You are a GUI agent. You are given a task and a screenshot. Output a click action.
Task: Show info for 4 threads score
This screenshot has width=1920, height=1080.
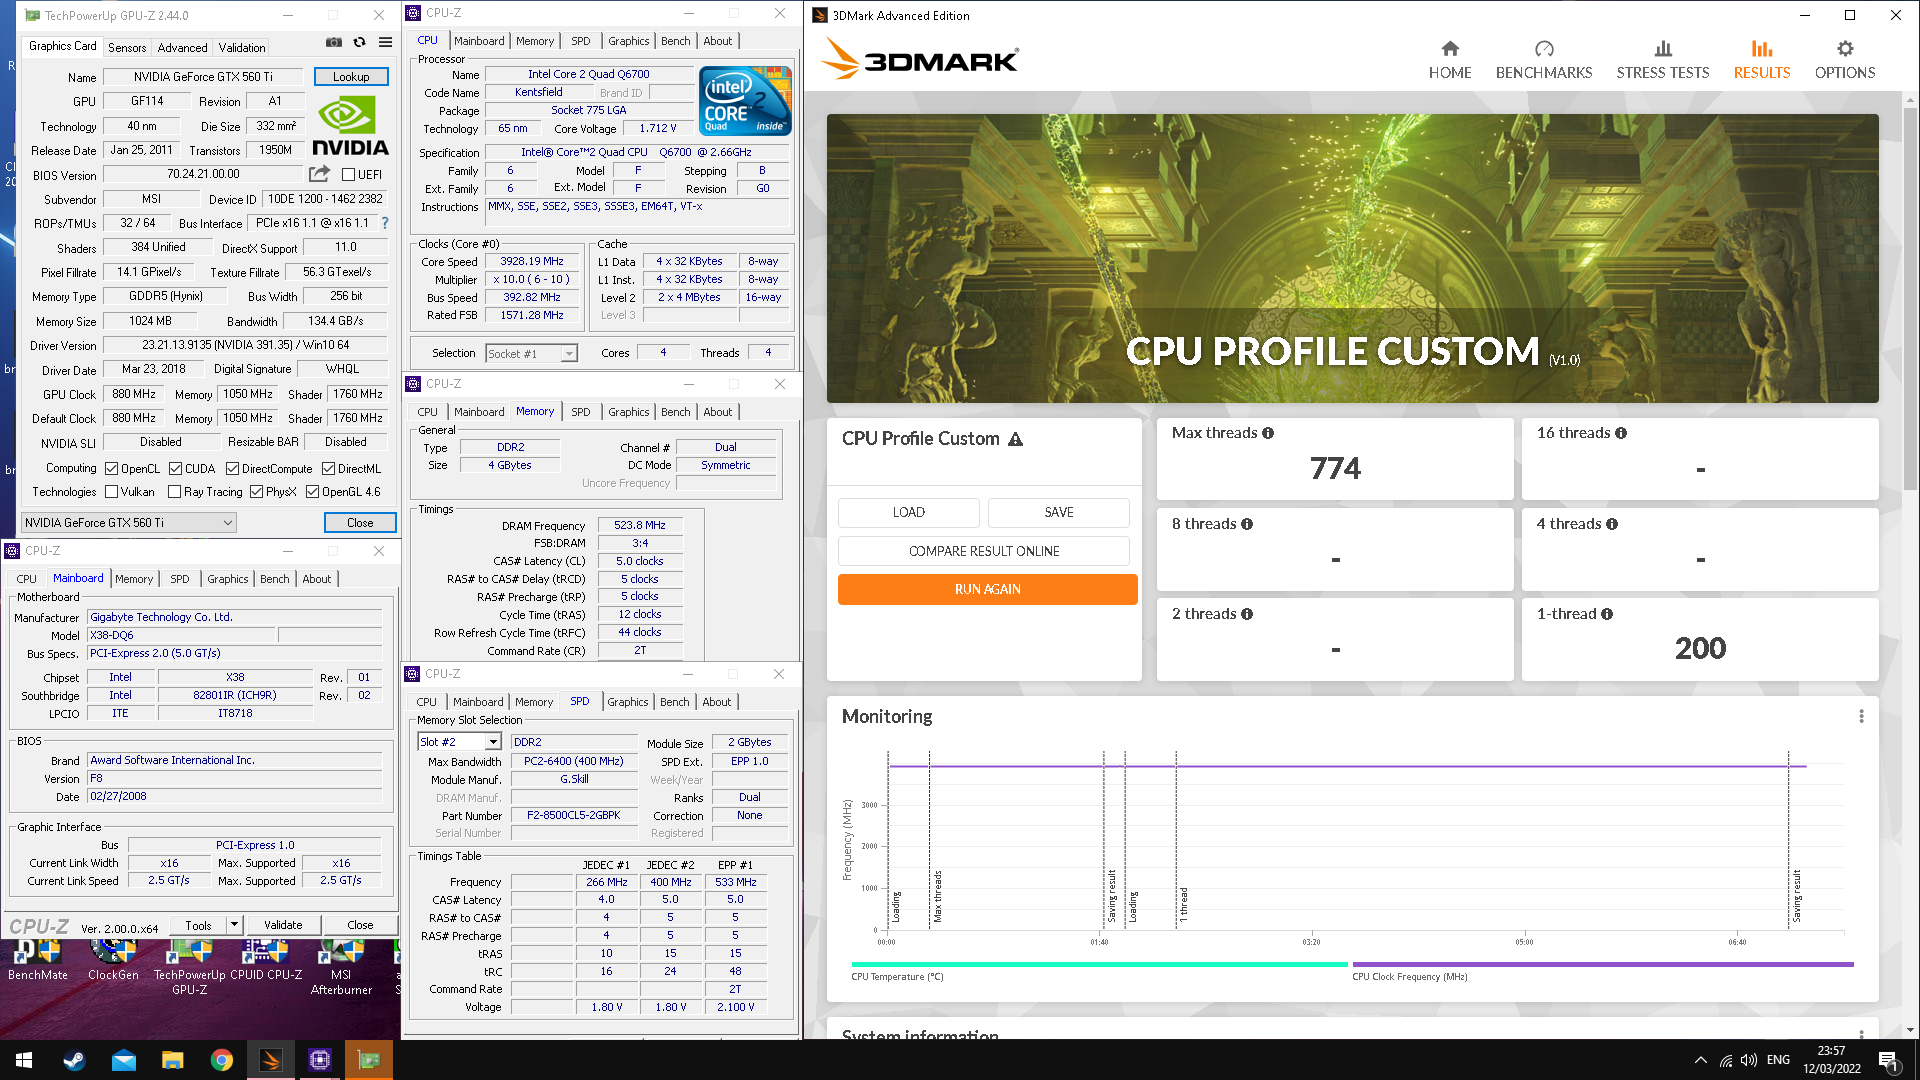coord(1612,524)
